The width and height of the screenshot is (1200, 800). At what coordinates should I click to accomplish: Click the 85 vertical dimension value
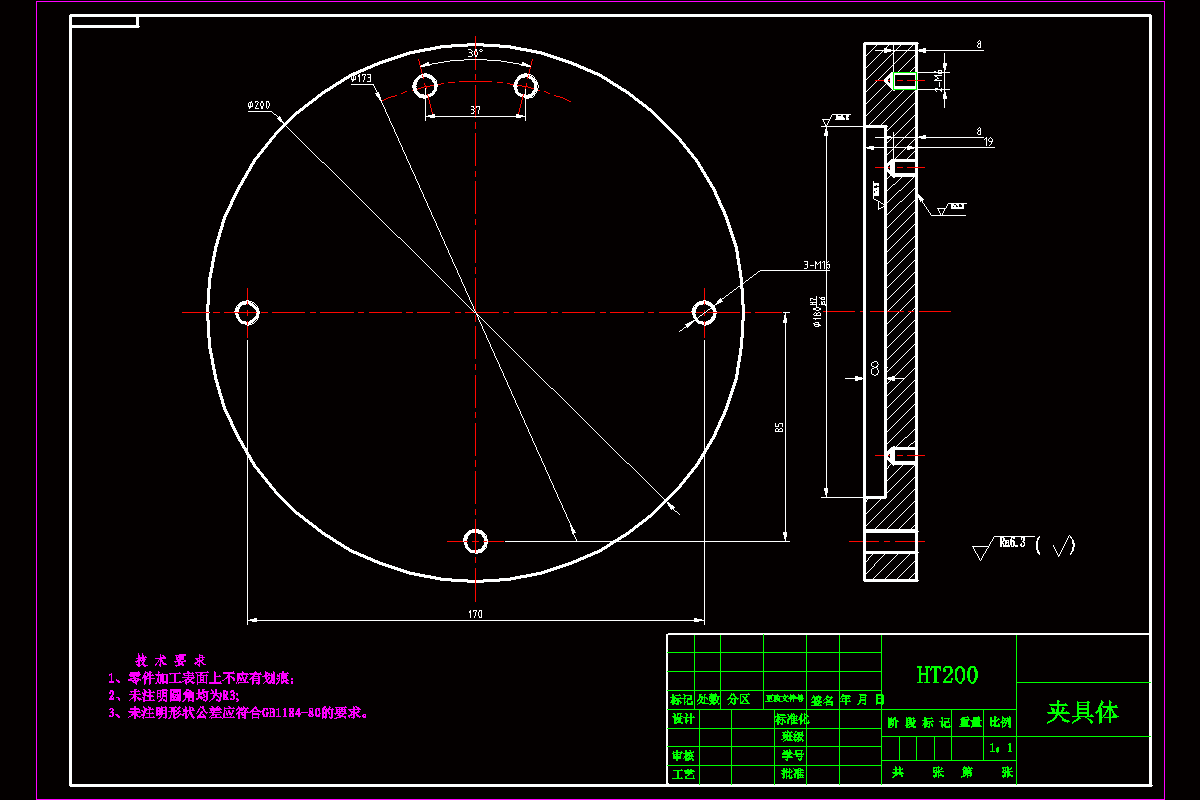[x=779, y=427]
